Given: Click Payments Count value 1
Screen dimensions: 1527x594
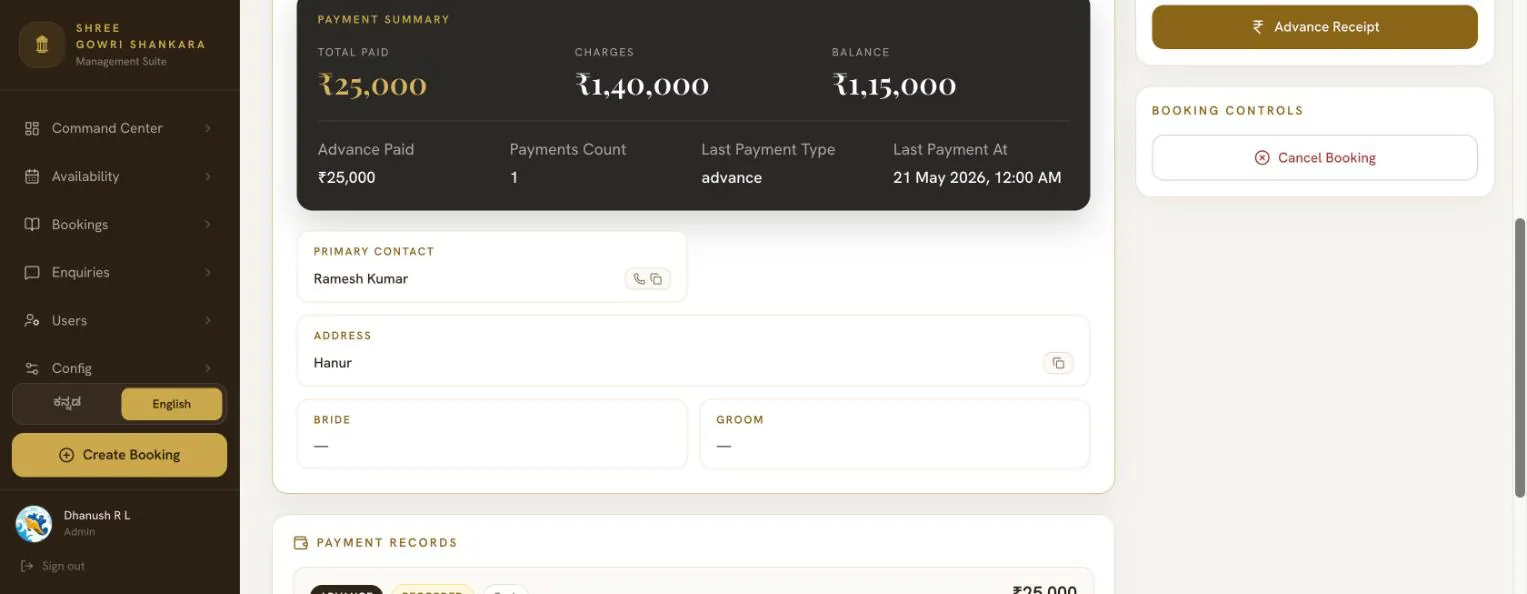Looking at the screenshot, I should pyautogui.click(x=514, y=178).
